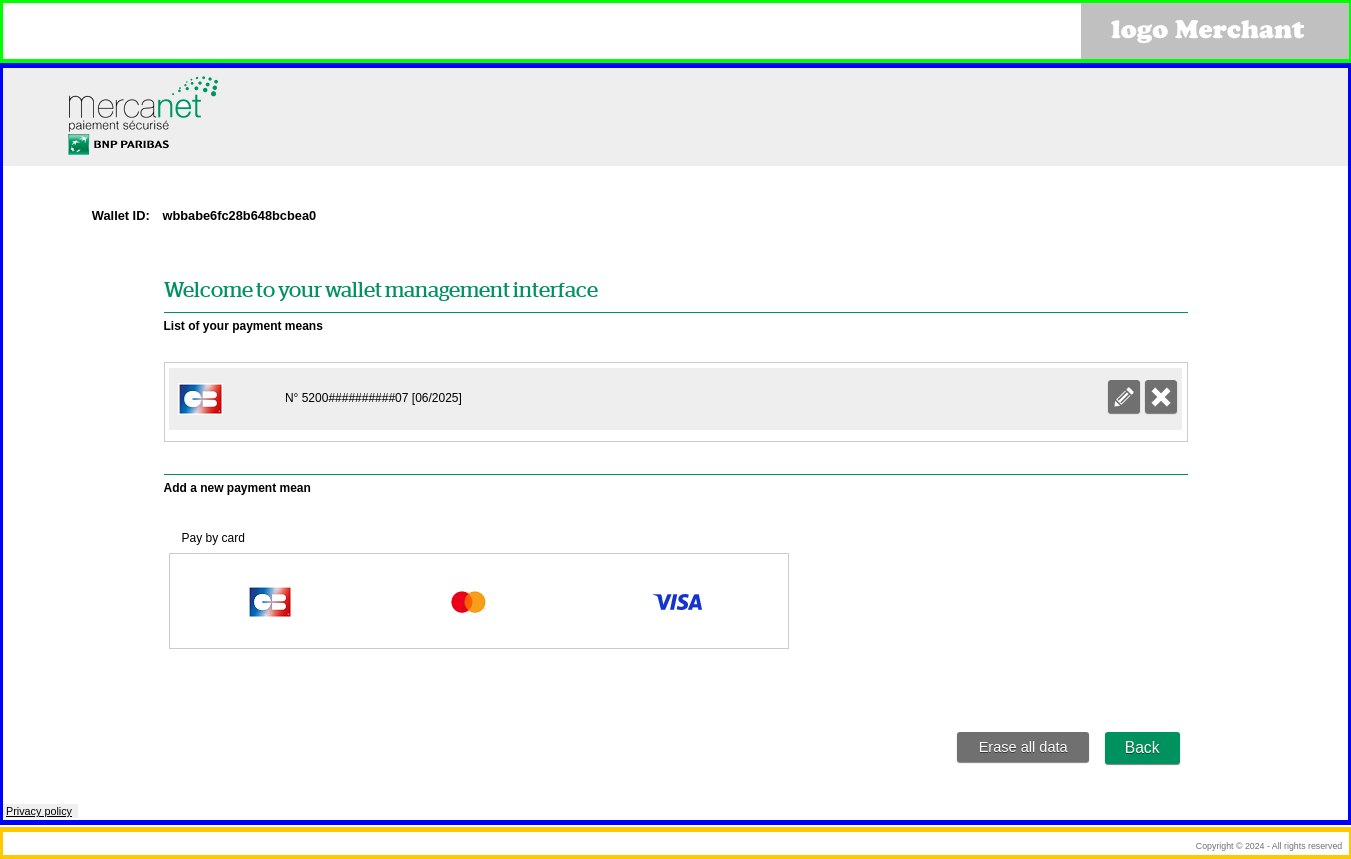
Task: Click the copyright notice in footer
Action: click(1268, 846)
